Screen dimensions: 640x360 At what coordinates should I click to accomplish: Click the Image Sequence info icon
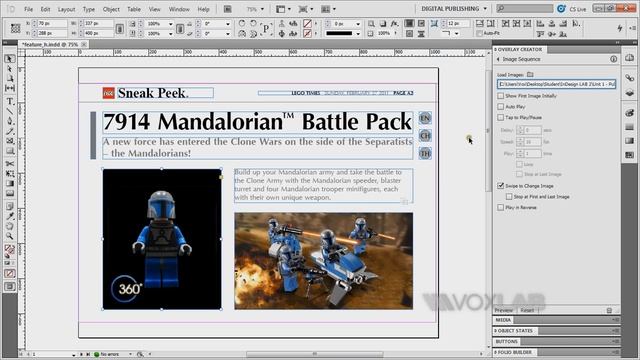pyautogui.click(x=613, y=59)
